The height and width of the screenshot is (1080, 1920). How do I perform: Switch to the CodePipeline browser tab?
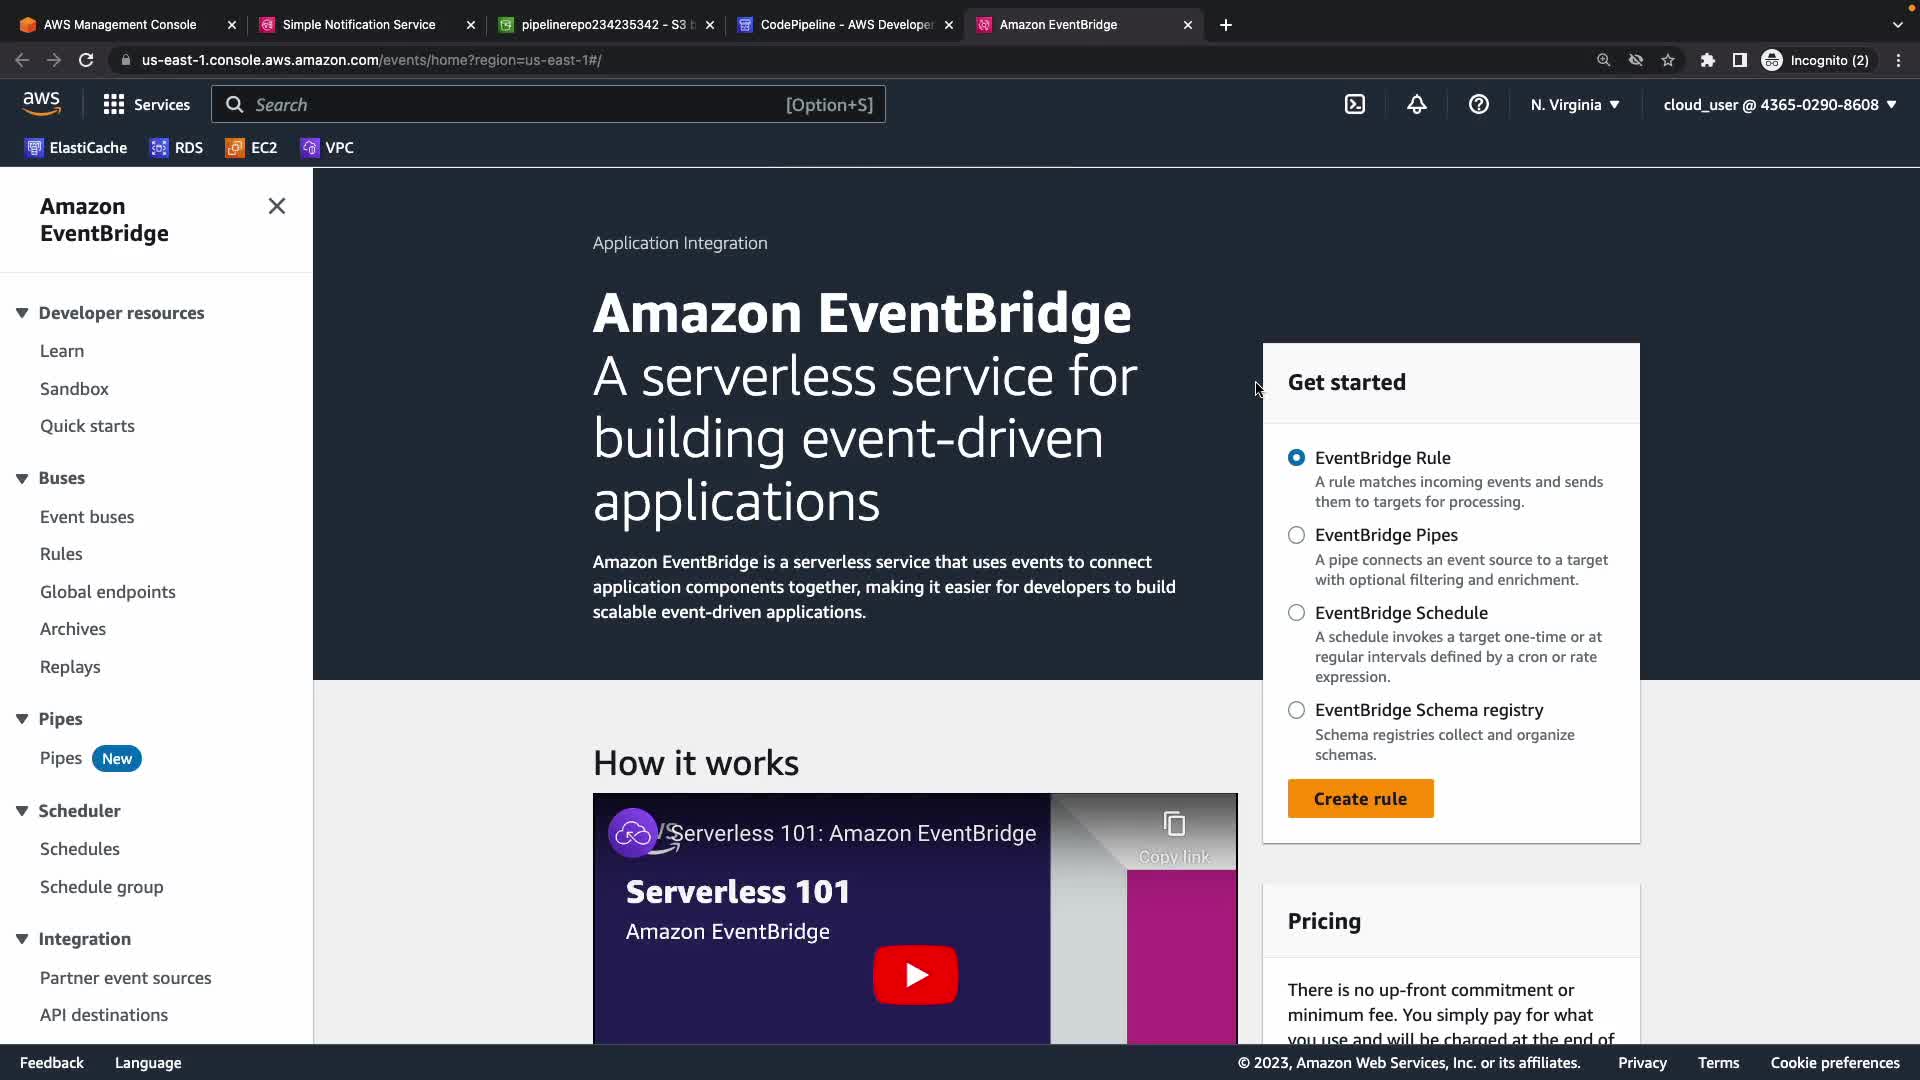845,24
